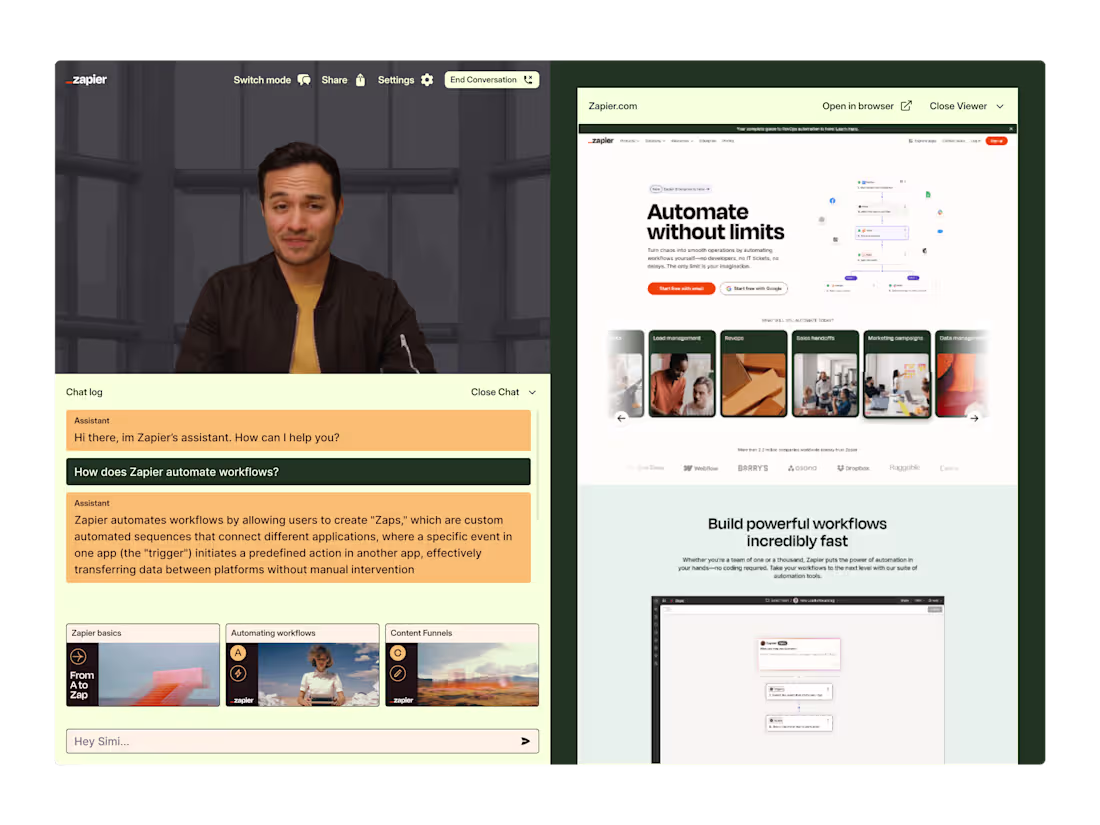Click the orange 'Start free with email' button

pyautogui.click(x=680, y=288)
